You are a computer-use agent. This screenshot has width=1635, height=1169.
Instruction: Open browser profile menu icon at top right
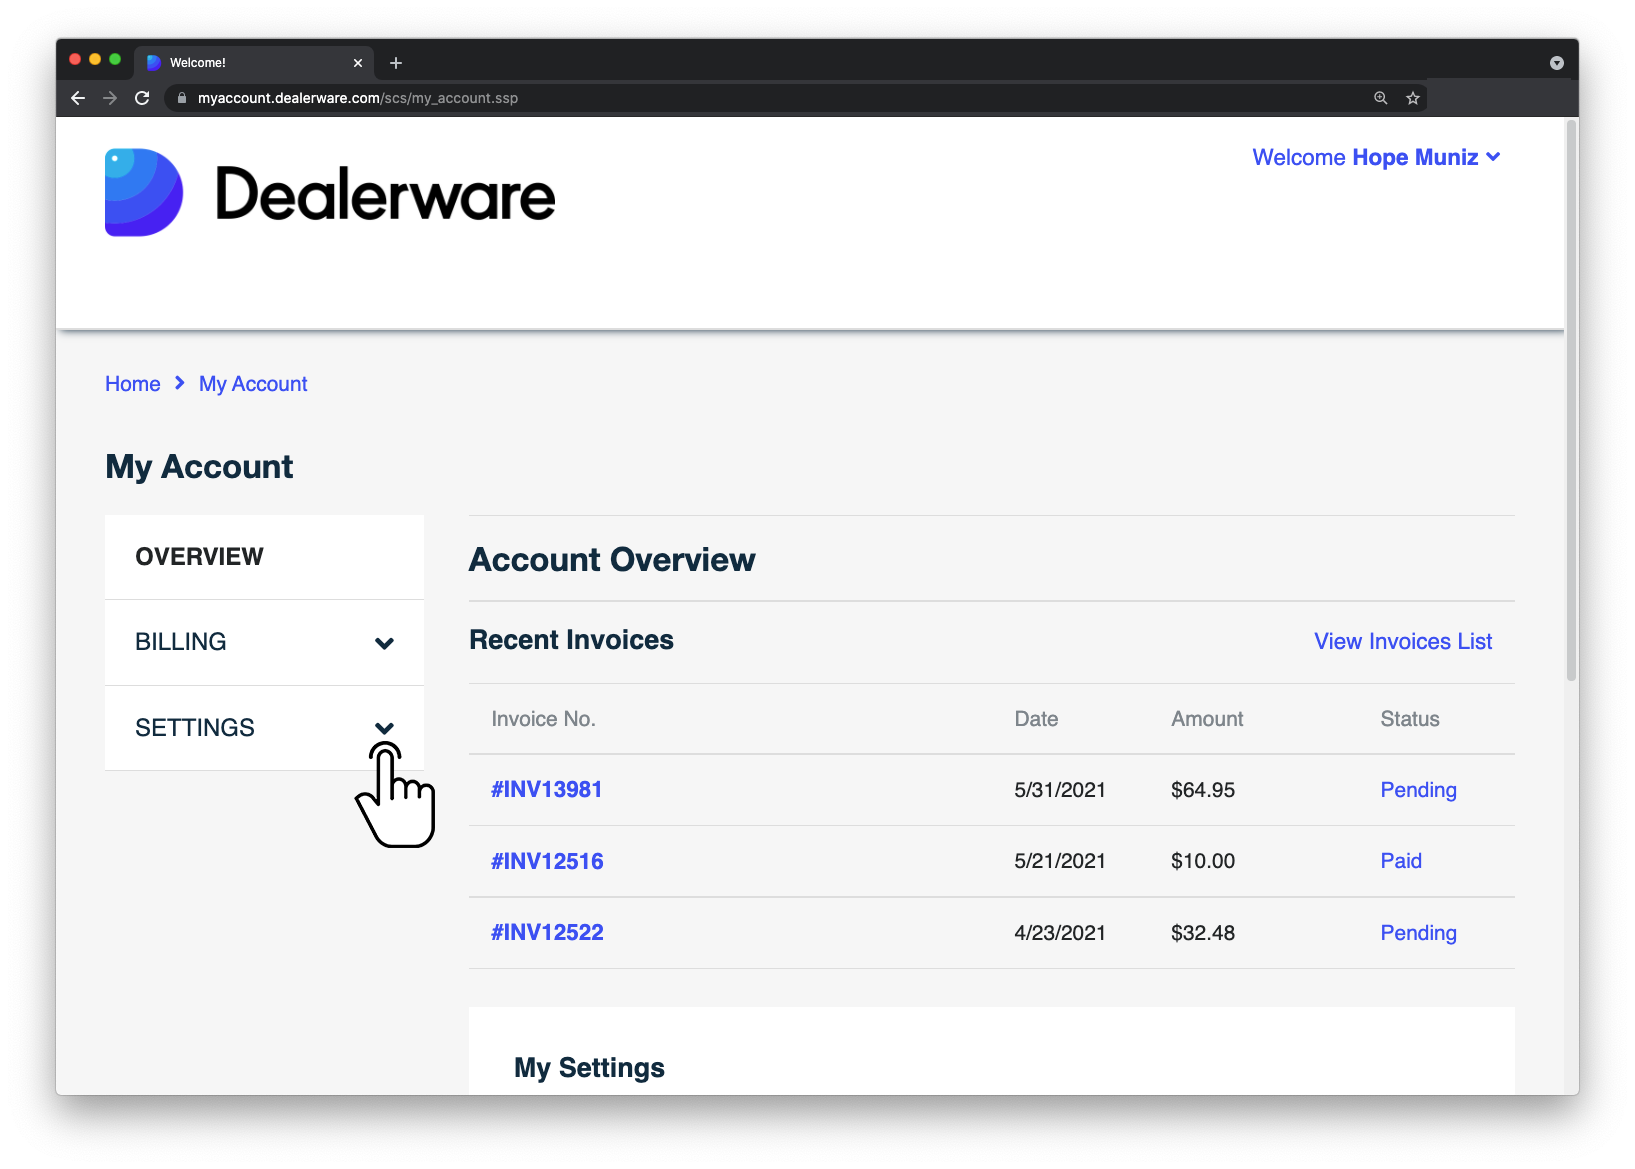1557,63
